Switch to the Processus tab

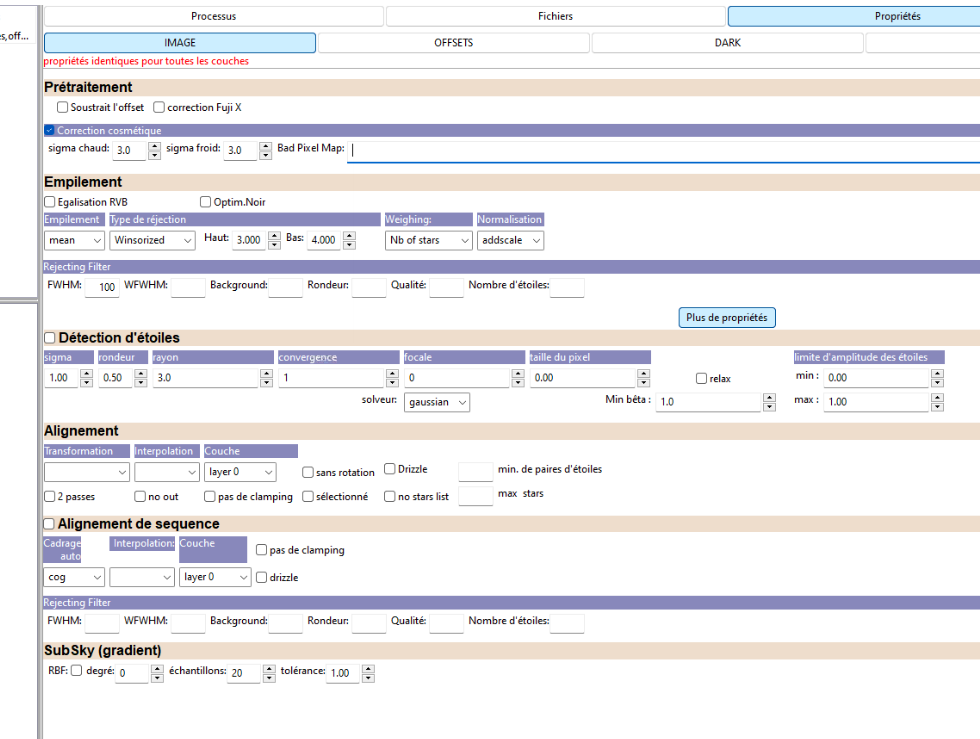[x=214, y=16]
